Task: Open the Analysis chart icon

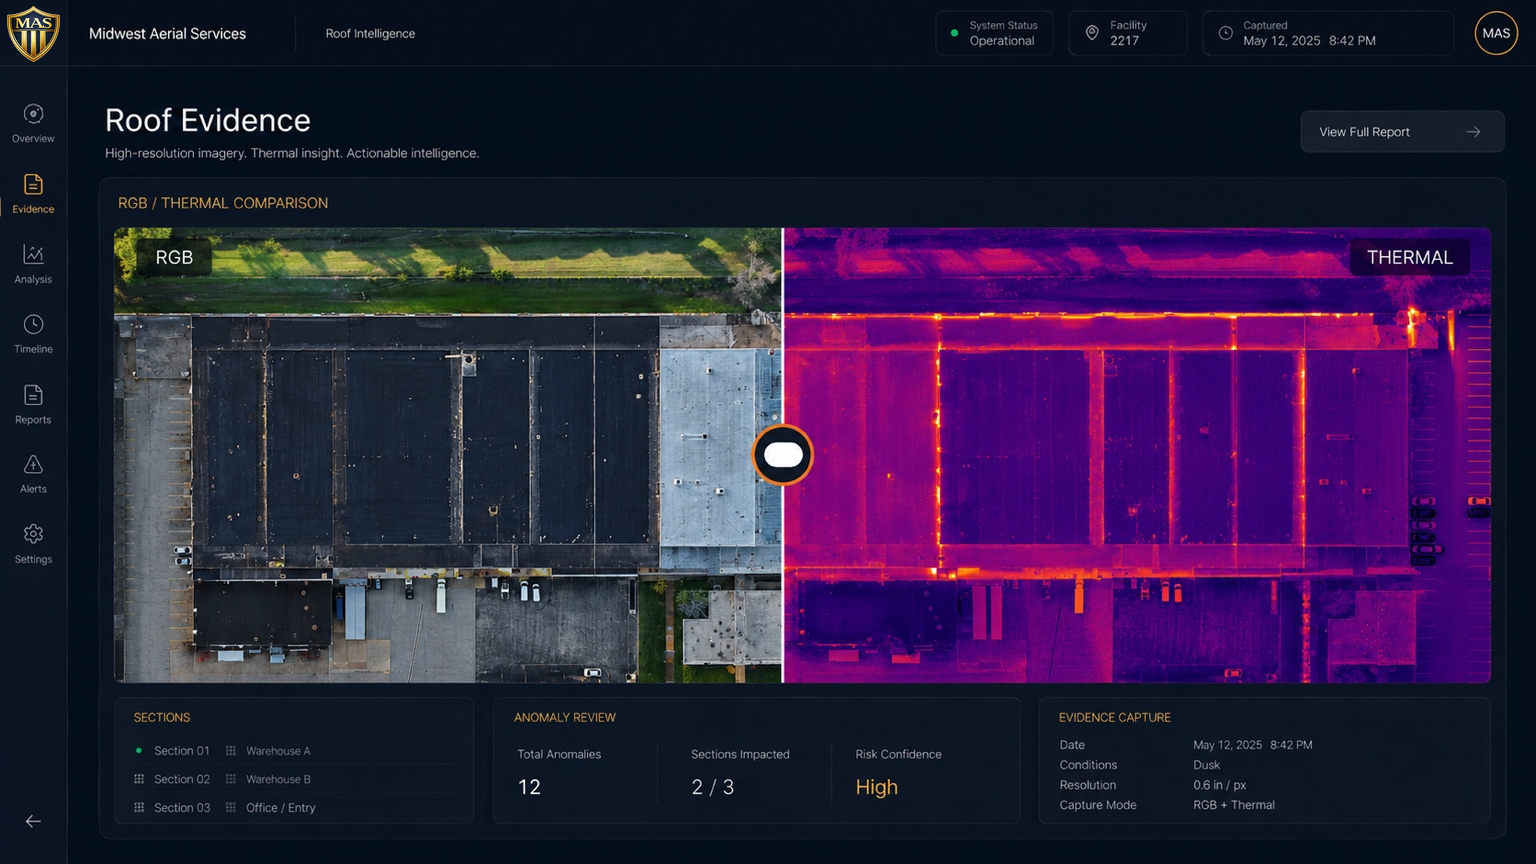Action: click(x=33, y=254)
